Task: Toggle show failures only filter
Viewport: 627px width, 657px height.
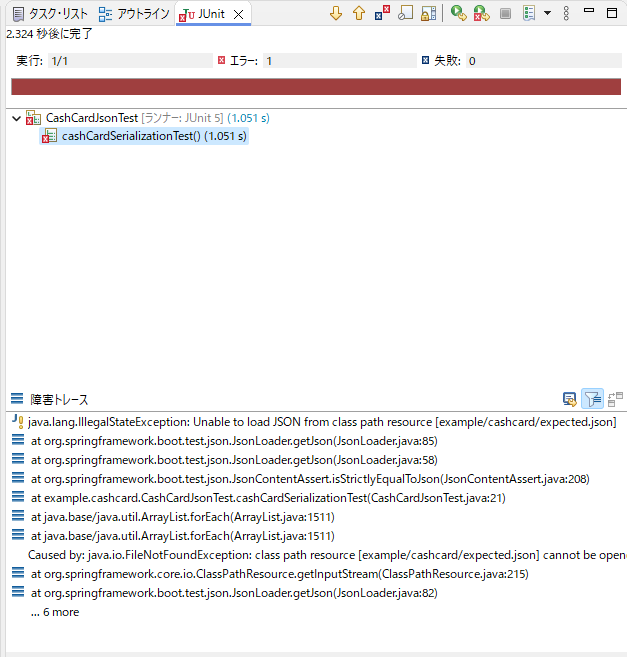Action: pos(382,13)
